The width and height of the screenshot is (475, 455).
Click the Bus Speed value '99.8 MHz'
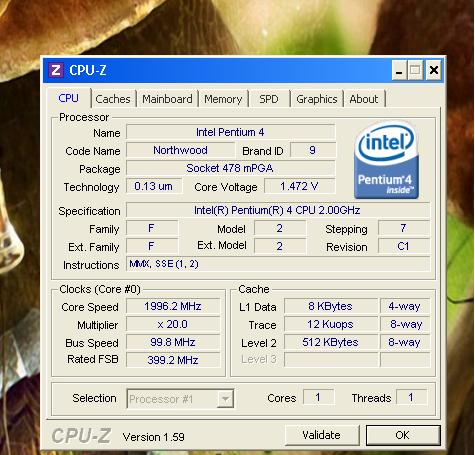point(173,342)
